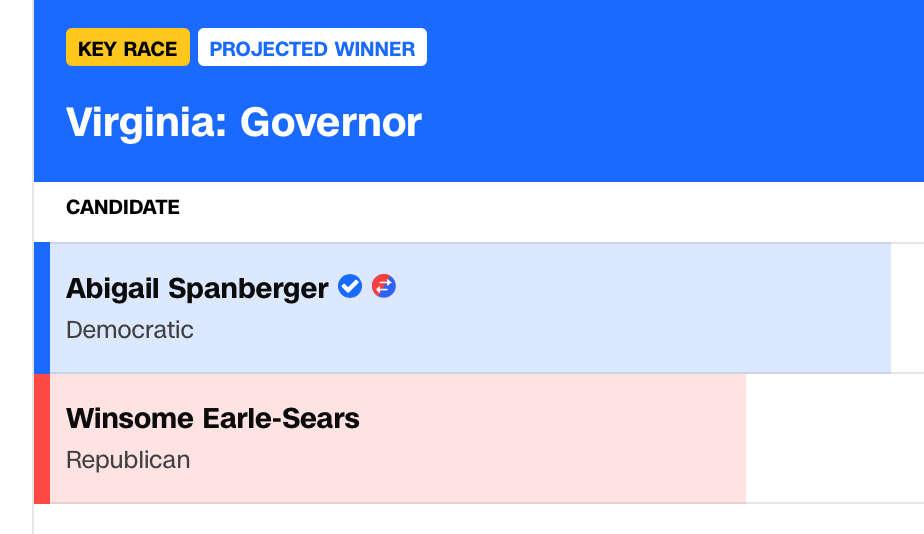
Task: Click the Democratic party label
Action: coord(130,330)
